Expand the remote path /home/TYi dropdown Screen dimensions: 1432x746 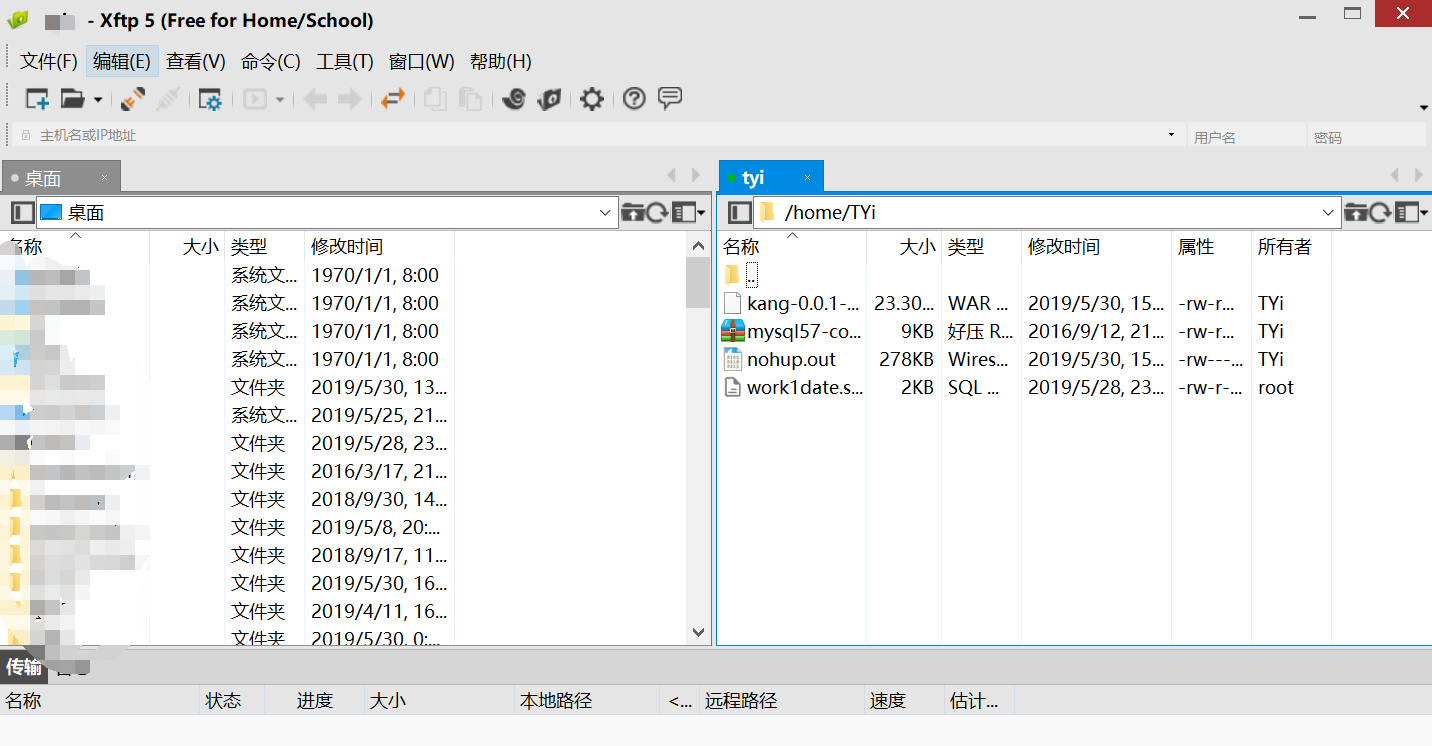(x=1328, y=212)
